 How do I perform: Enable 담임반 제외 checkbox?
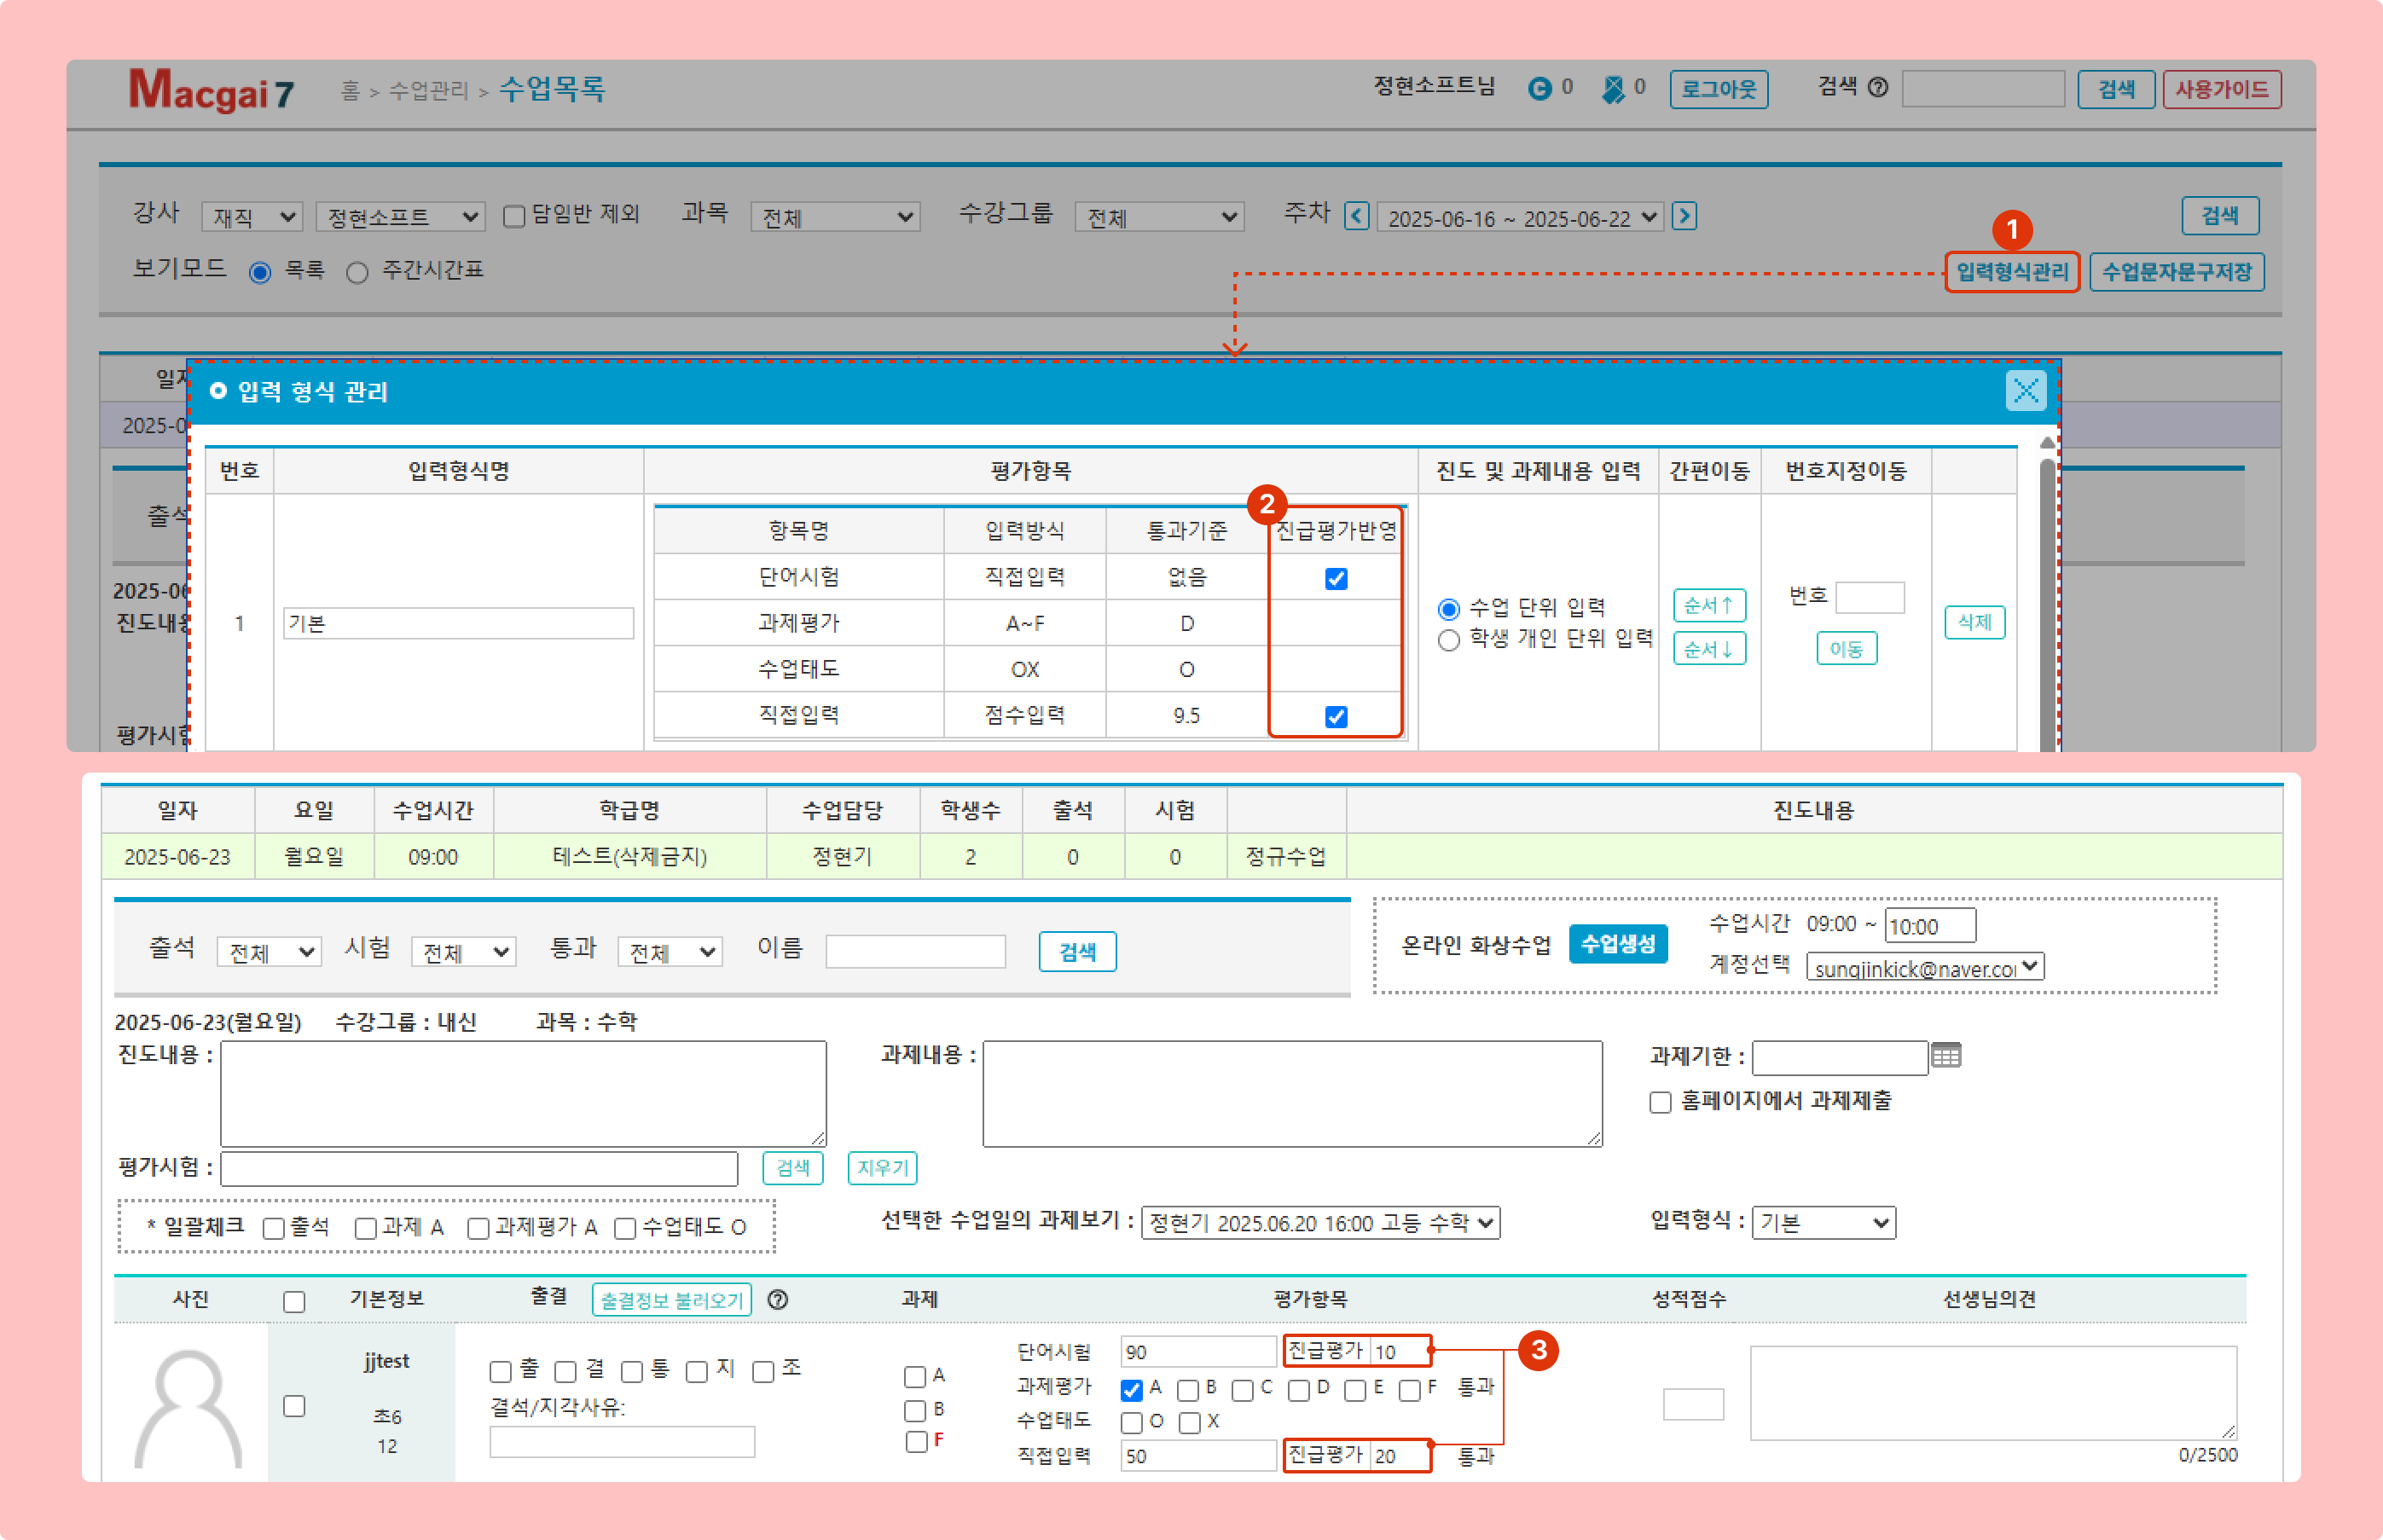click(x=514, y=217)
